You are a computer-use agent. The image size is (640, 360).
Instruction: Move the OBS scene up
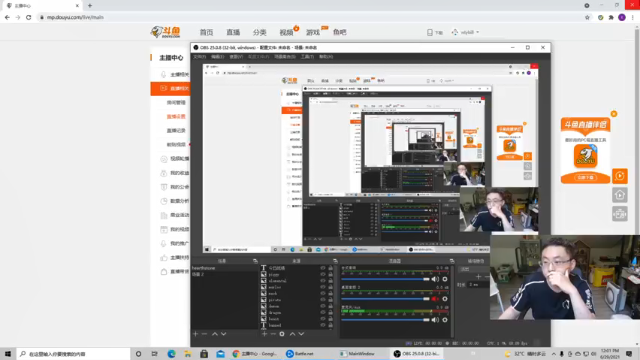coord(215,334)
